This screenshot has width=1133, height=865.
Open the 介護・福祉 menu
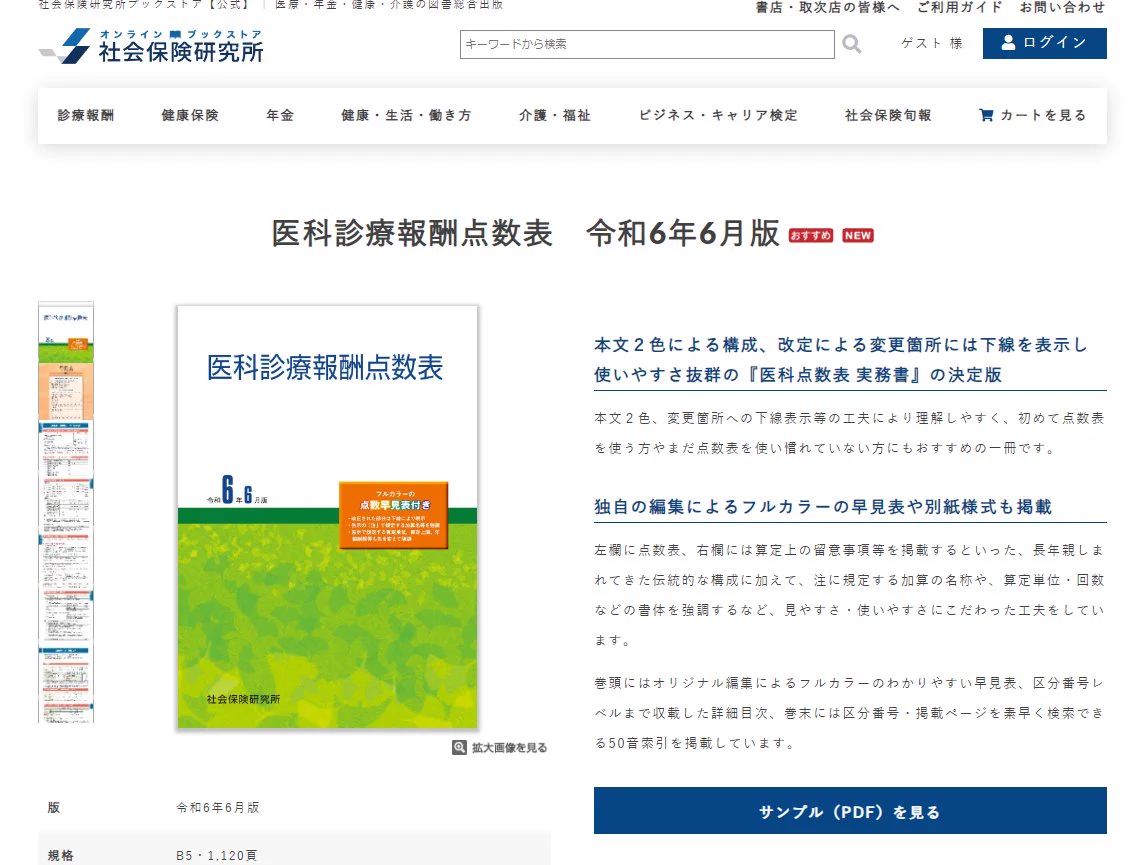[x=555, y=116]
